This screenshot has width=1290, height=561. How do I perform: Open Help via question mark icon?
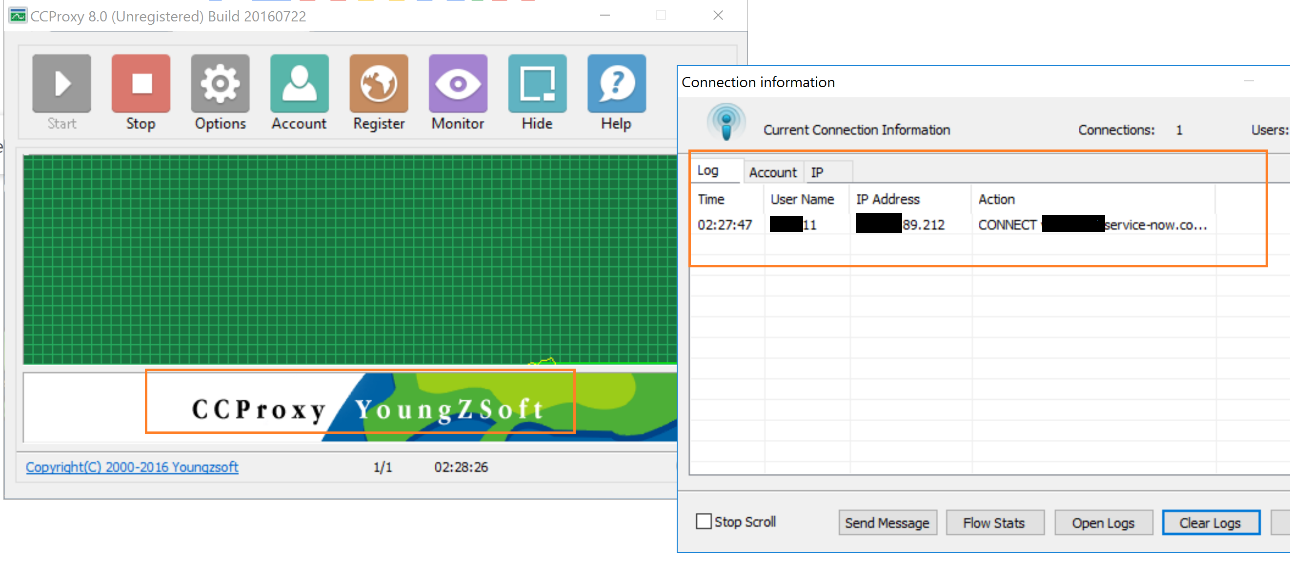click(x=616, y=84)
